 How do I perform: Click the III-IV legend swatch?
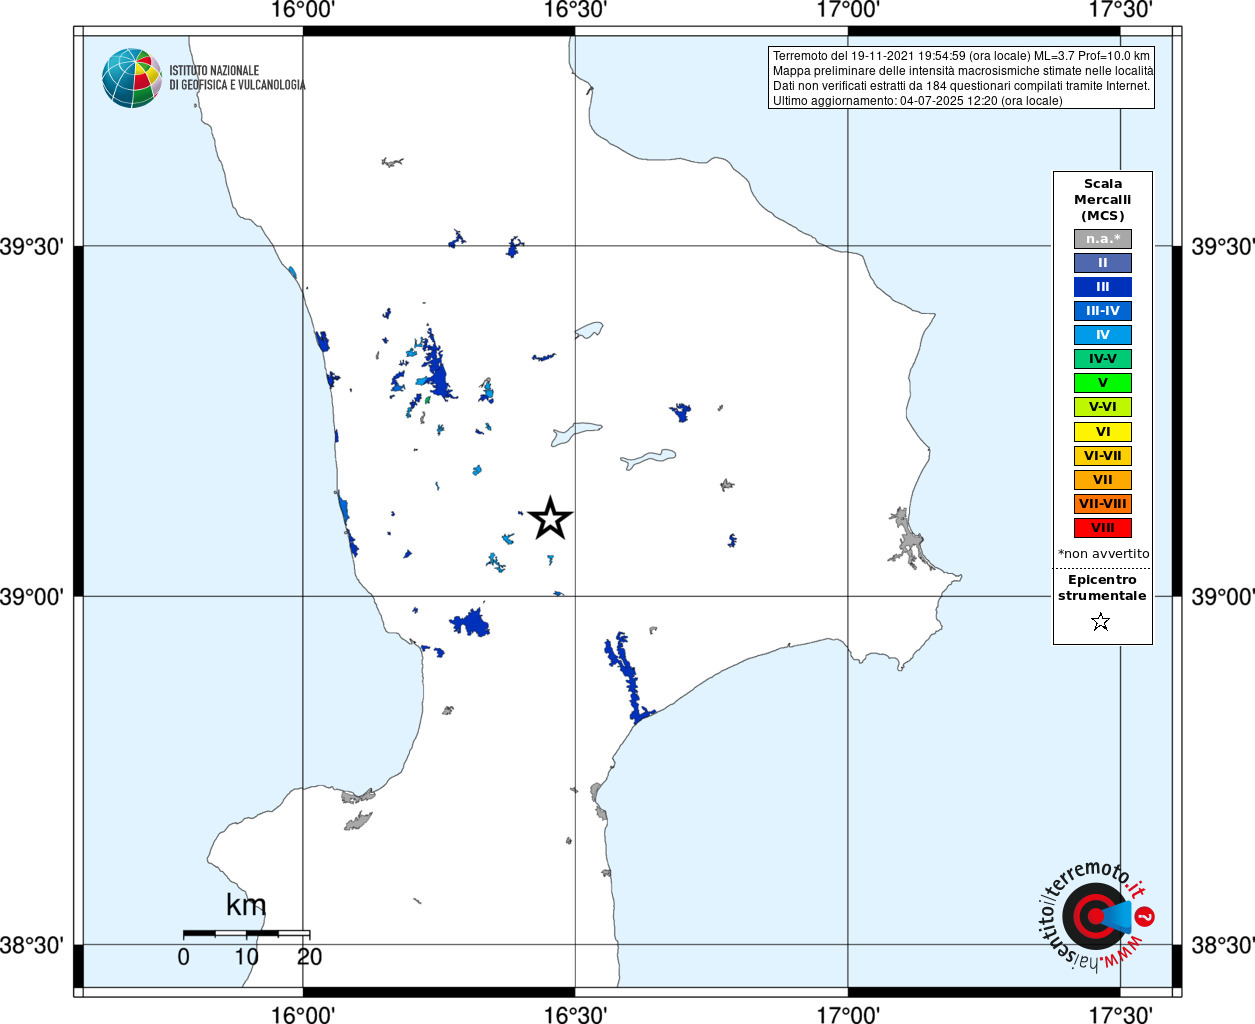point(1103,311)
